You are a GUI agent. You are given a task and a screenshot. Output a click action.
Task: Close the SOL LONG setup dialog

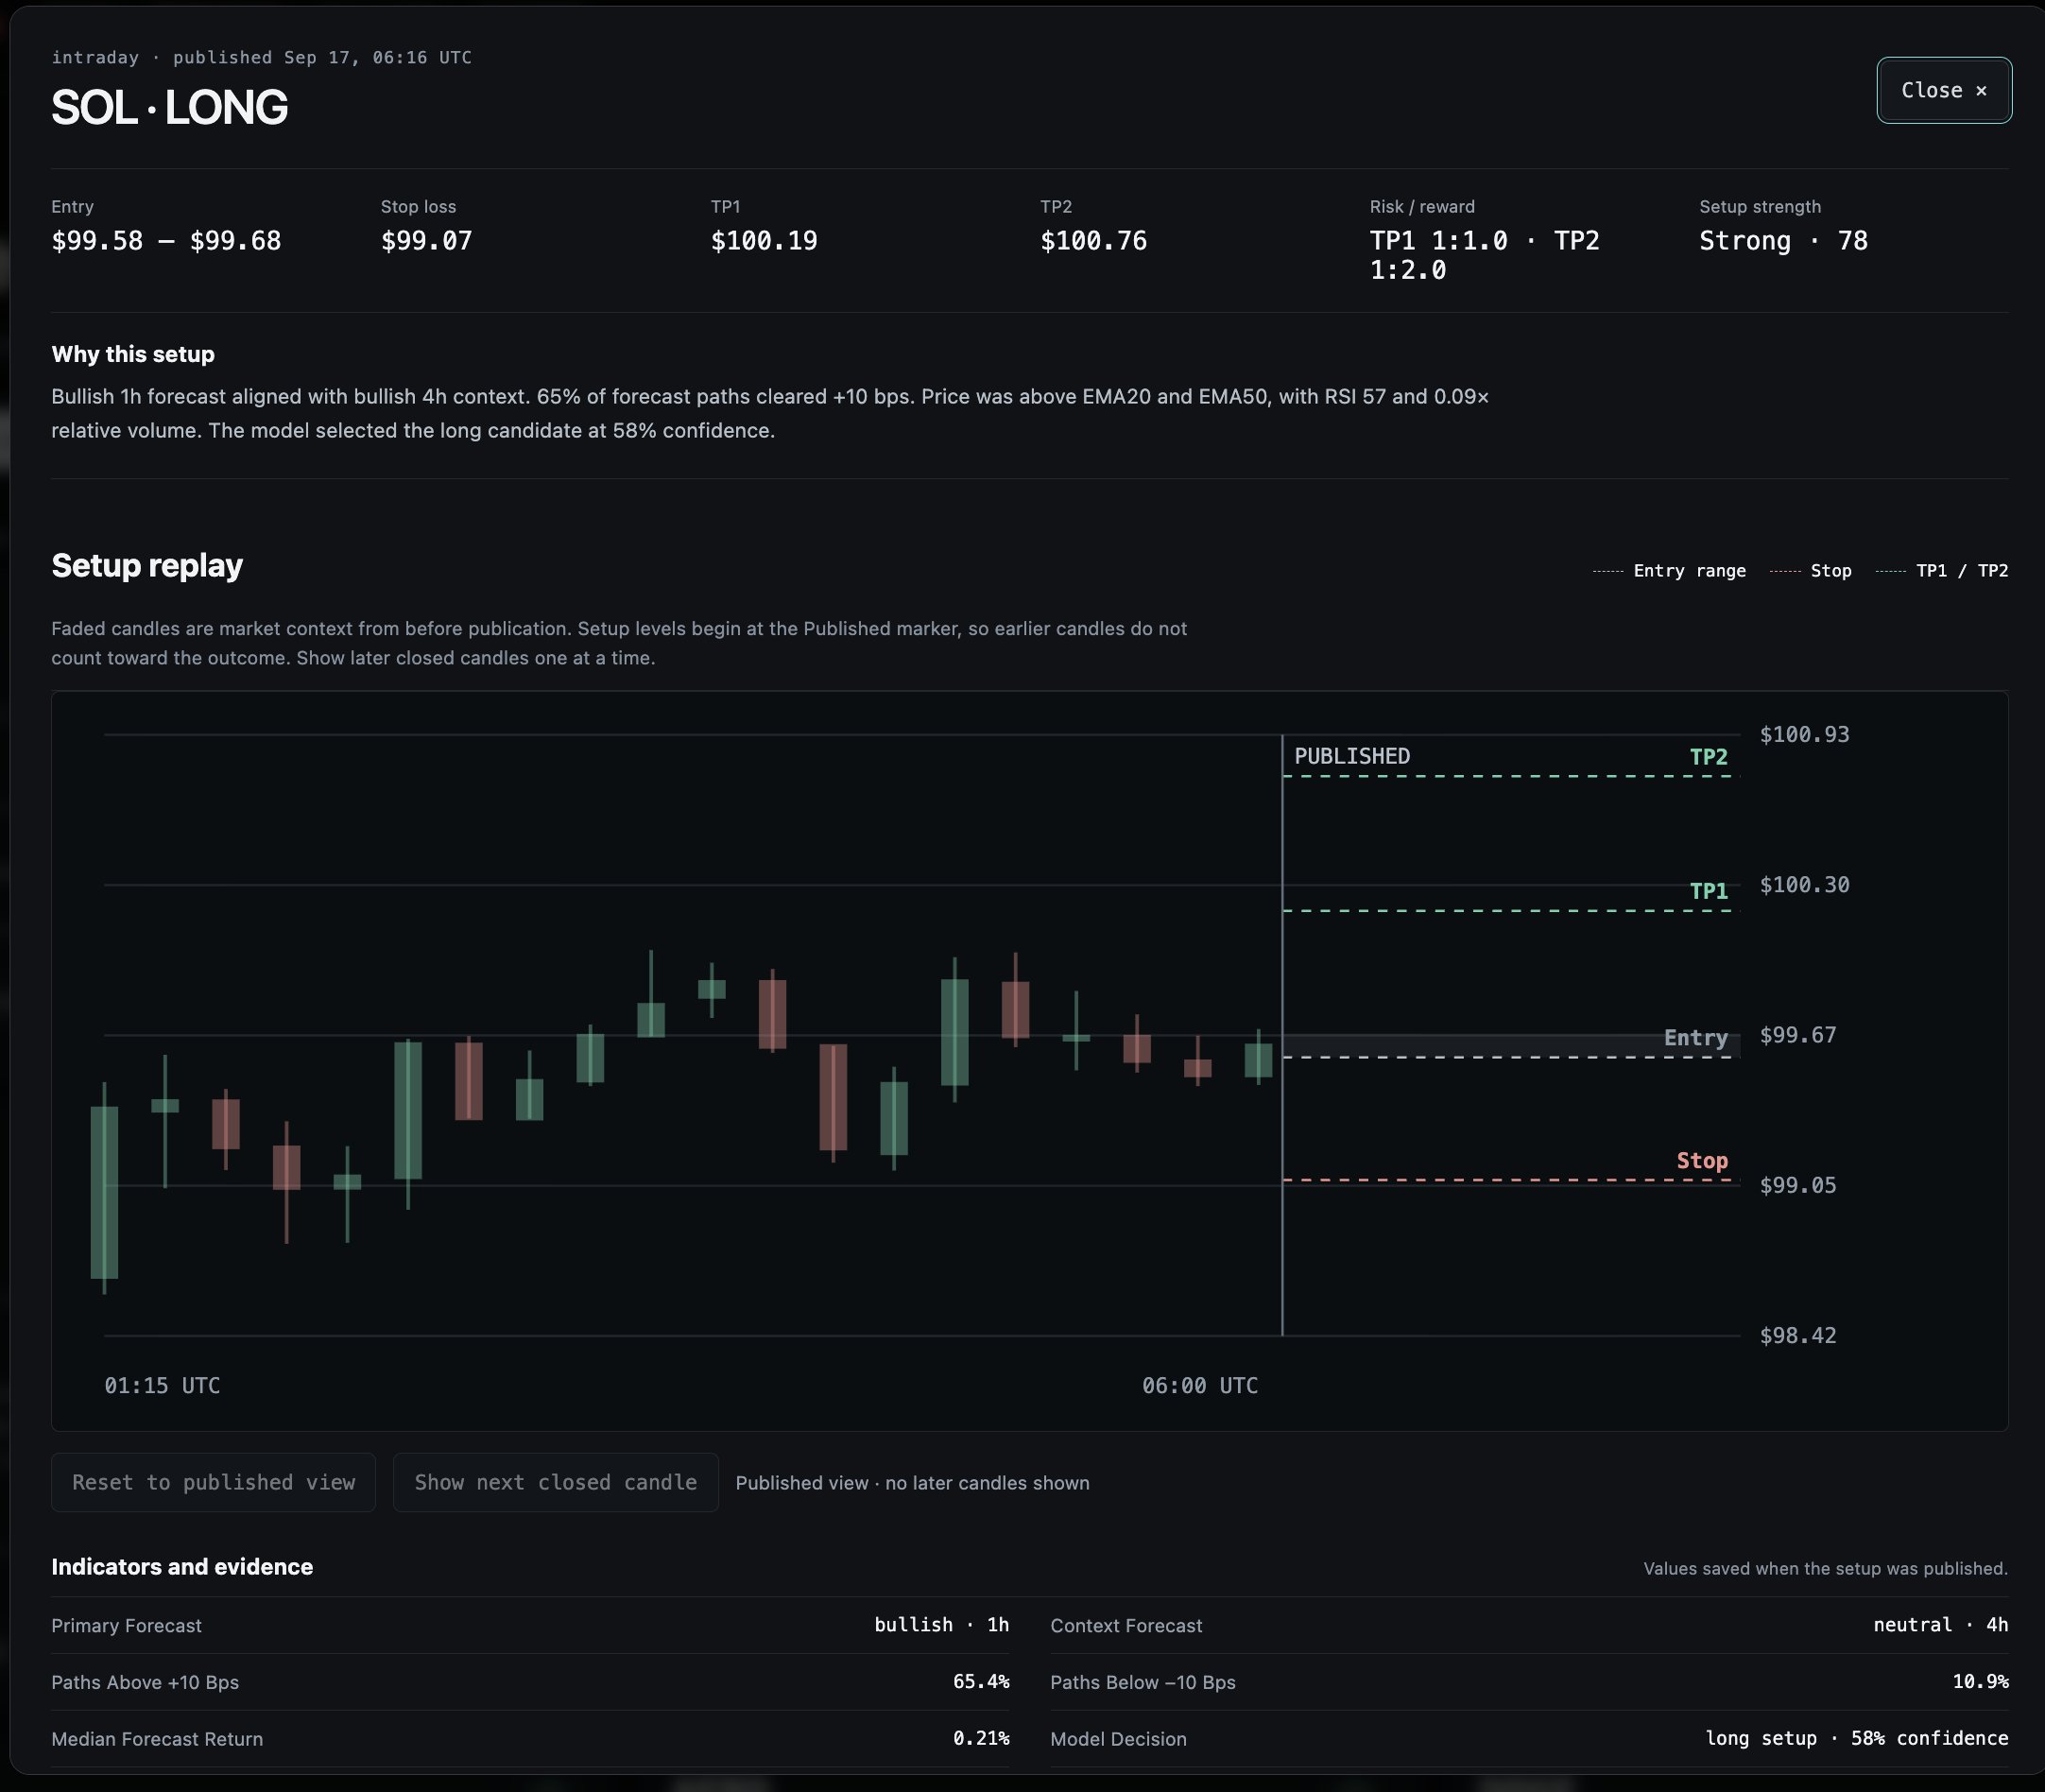click(x=1943, y=90)
